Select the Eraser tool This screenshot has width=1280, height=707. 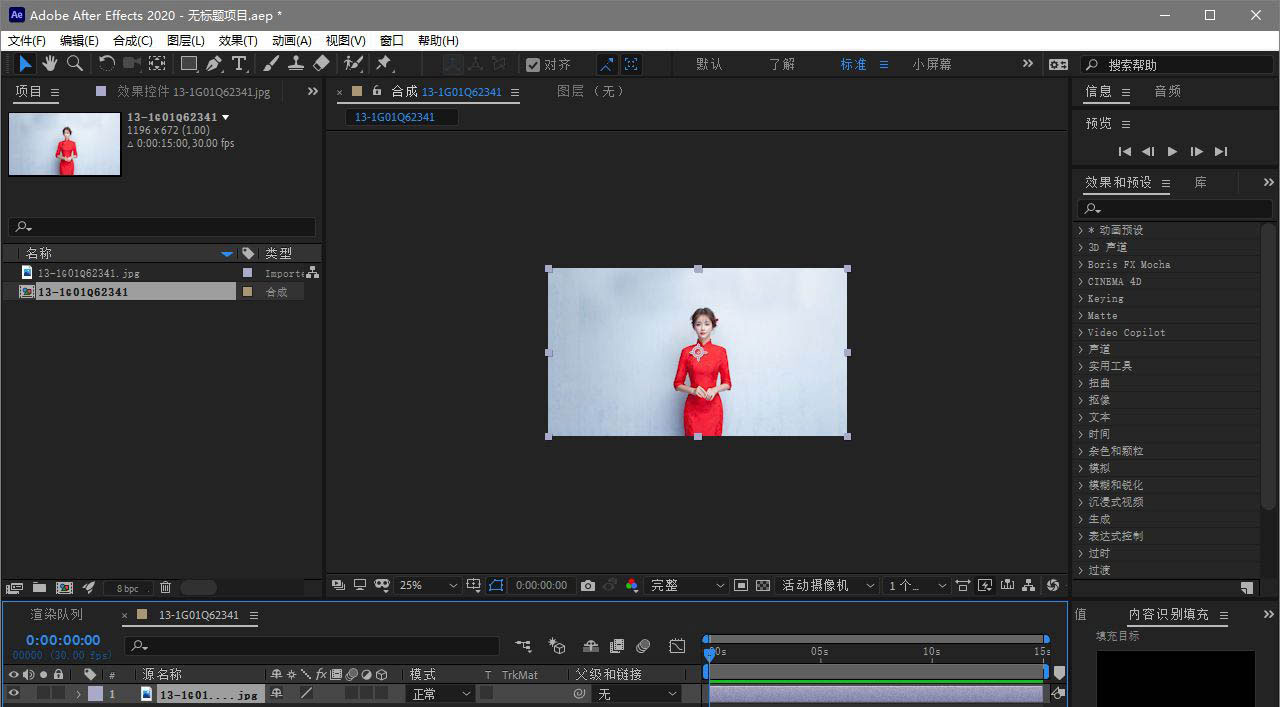point(321,64)
